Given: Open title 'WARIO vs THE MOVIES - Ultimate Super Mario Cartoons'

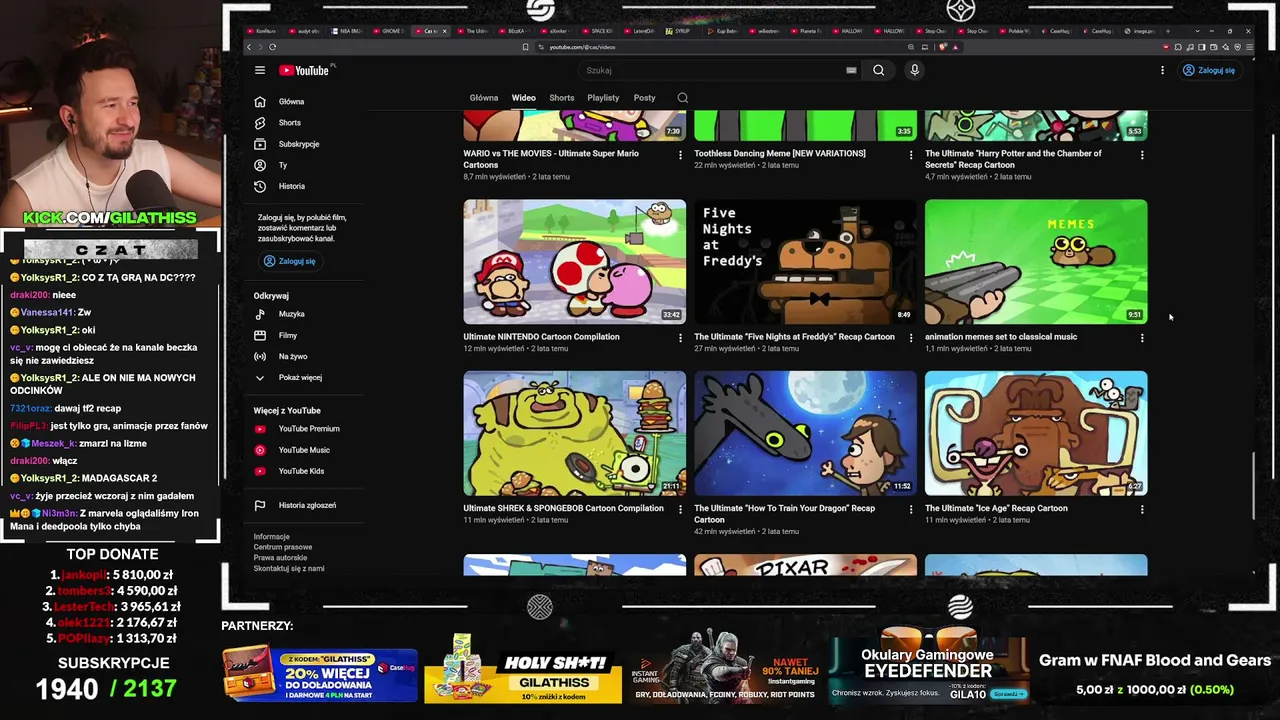Looking at the screenshot, I should tap(551, 159).
